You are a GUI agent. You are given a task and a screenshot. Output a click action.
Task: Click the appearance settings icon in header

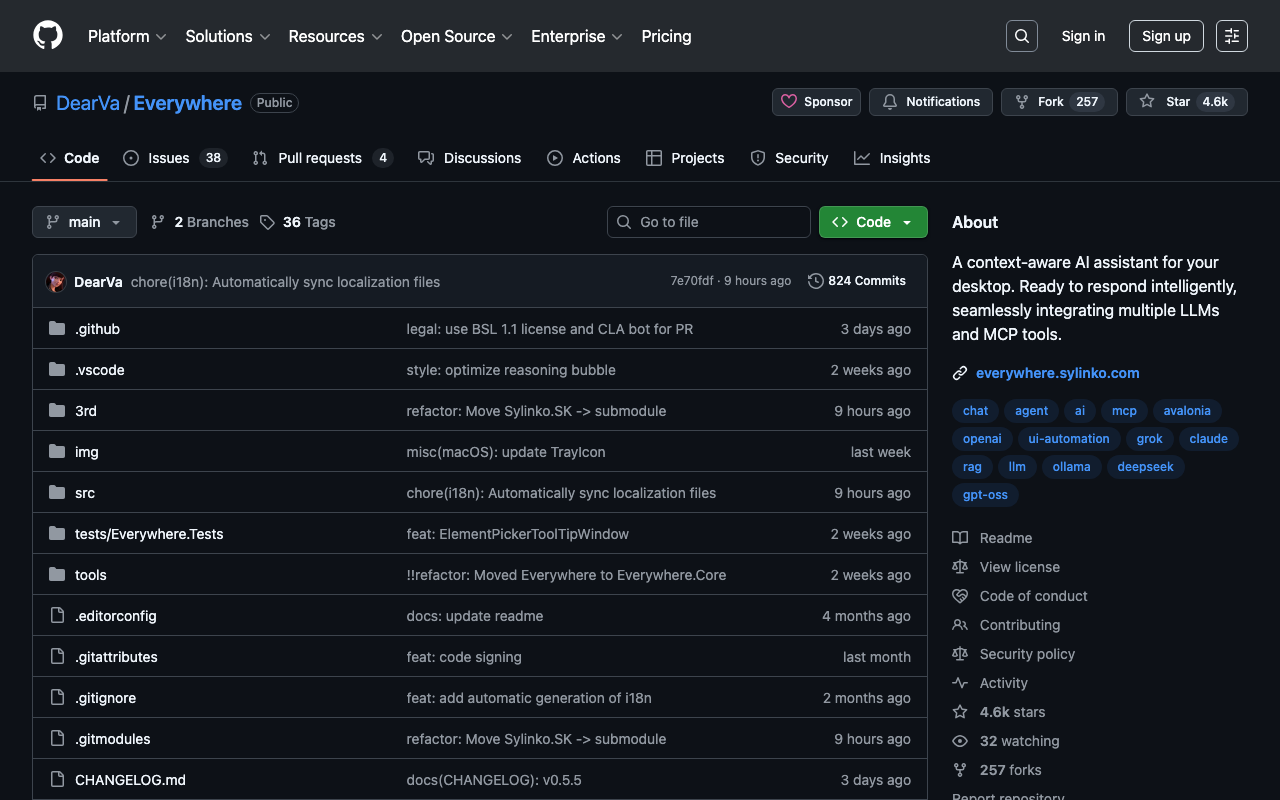click(1231, 36)
